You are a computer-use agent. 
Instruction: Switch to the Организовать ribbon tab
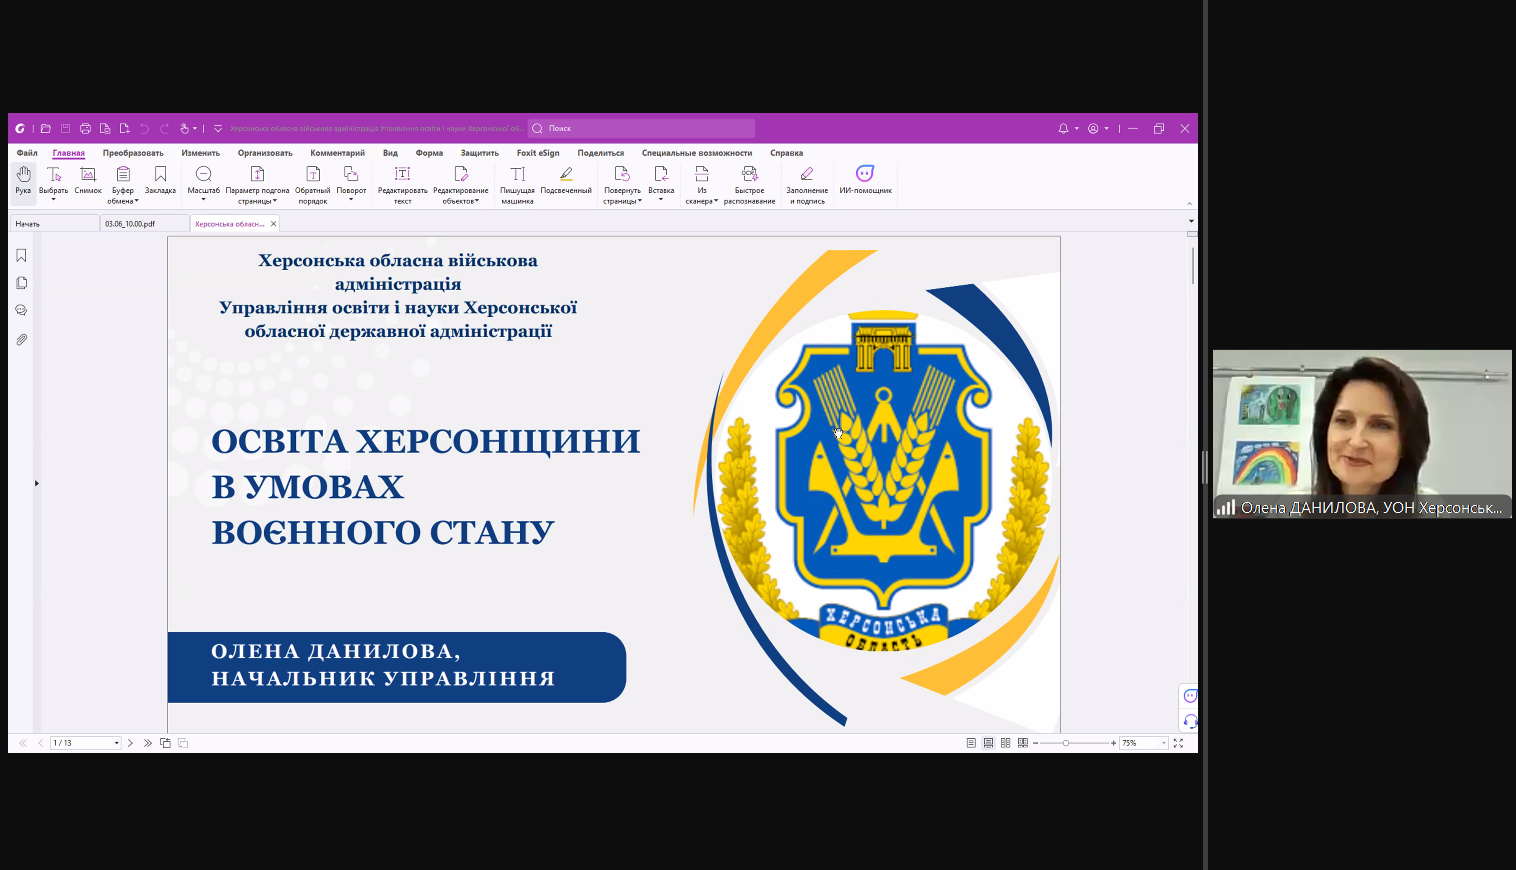pyautogui.click(x=265, y=153)
